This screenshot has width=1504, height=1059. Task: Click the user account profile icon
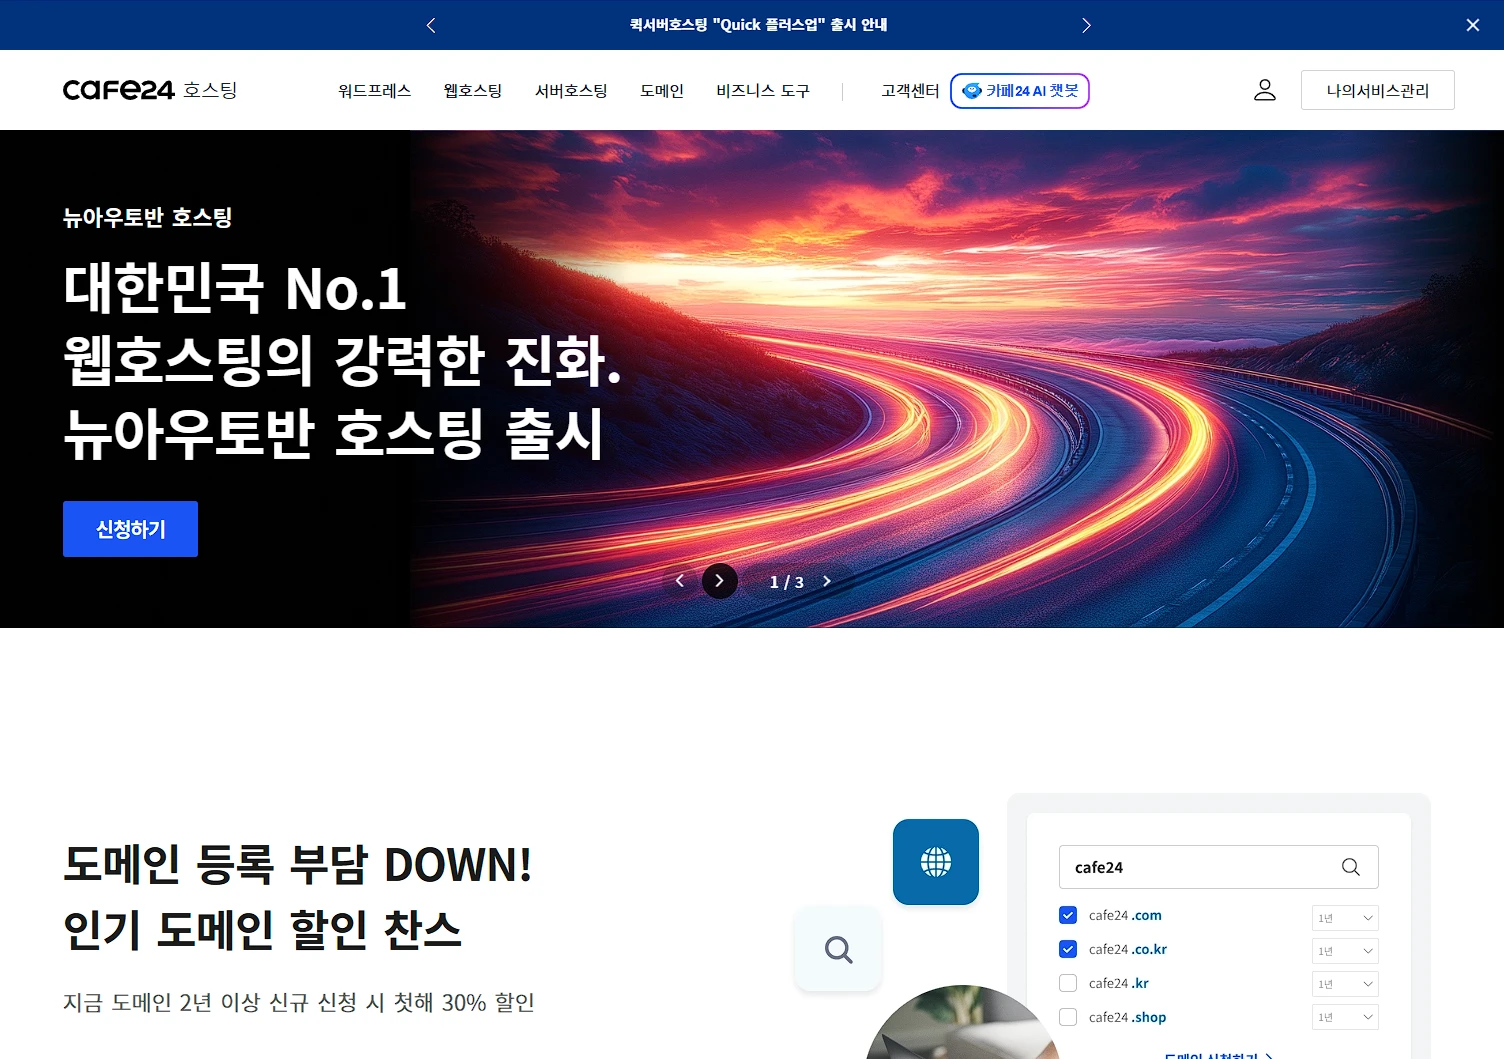click(x=1265, y=90)
